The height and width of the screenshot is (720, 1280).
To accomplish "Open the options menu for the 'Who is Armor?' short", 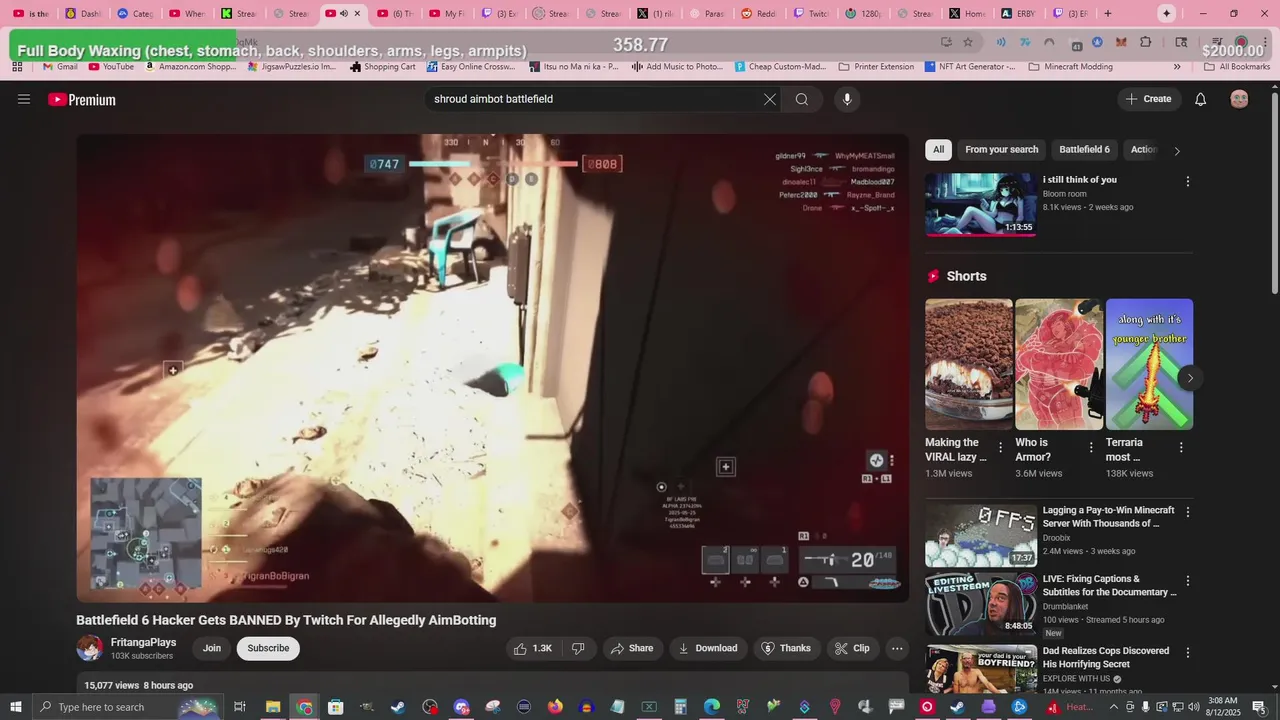I will pos(1091,447).
